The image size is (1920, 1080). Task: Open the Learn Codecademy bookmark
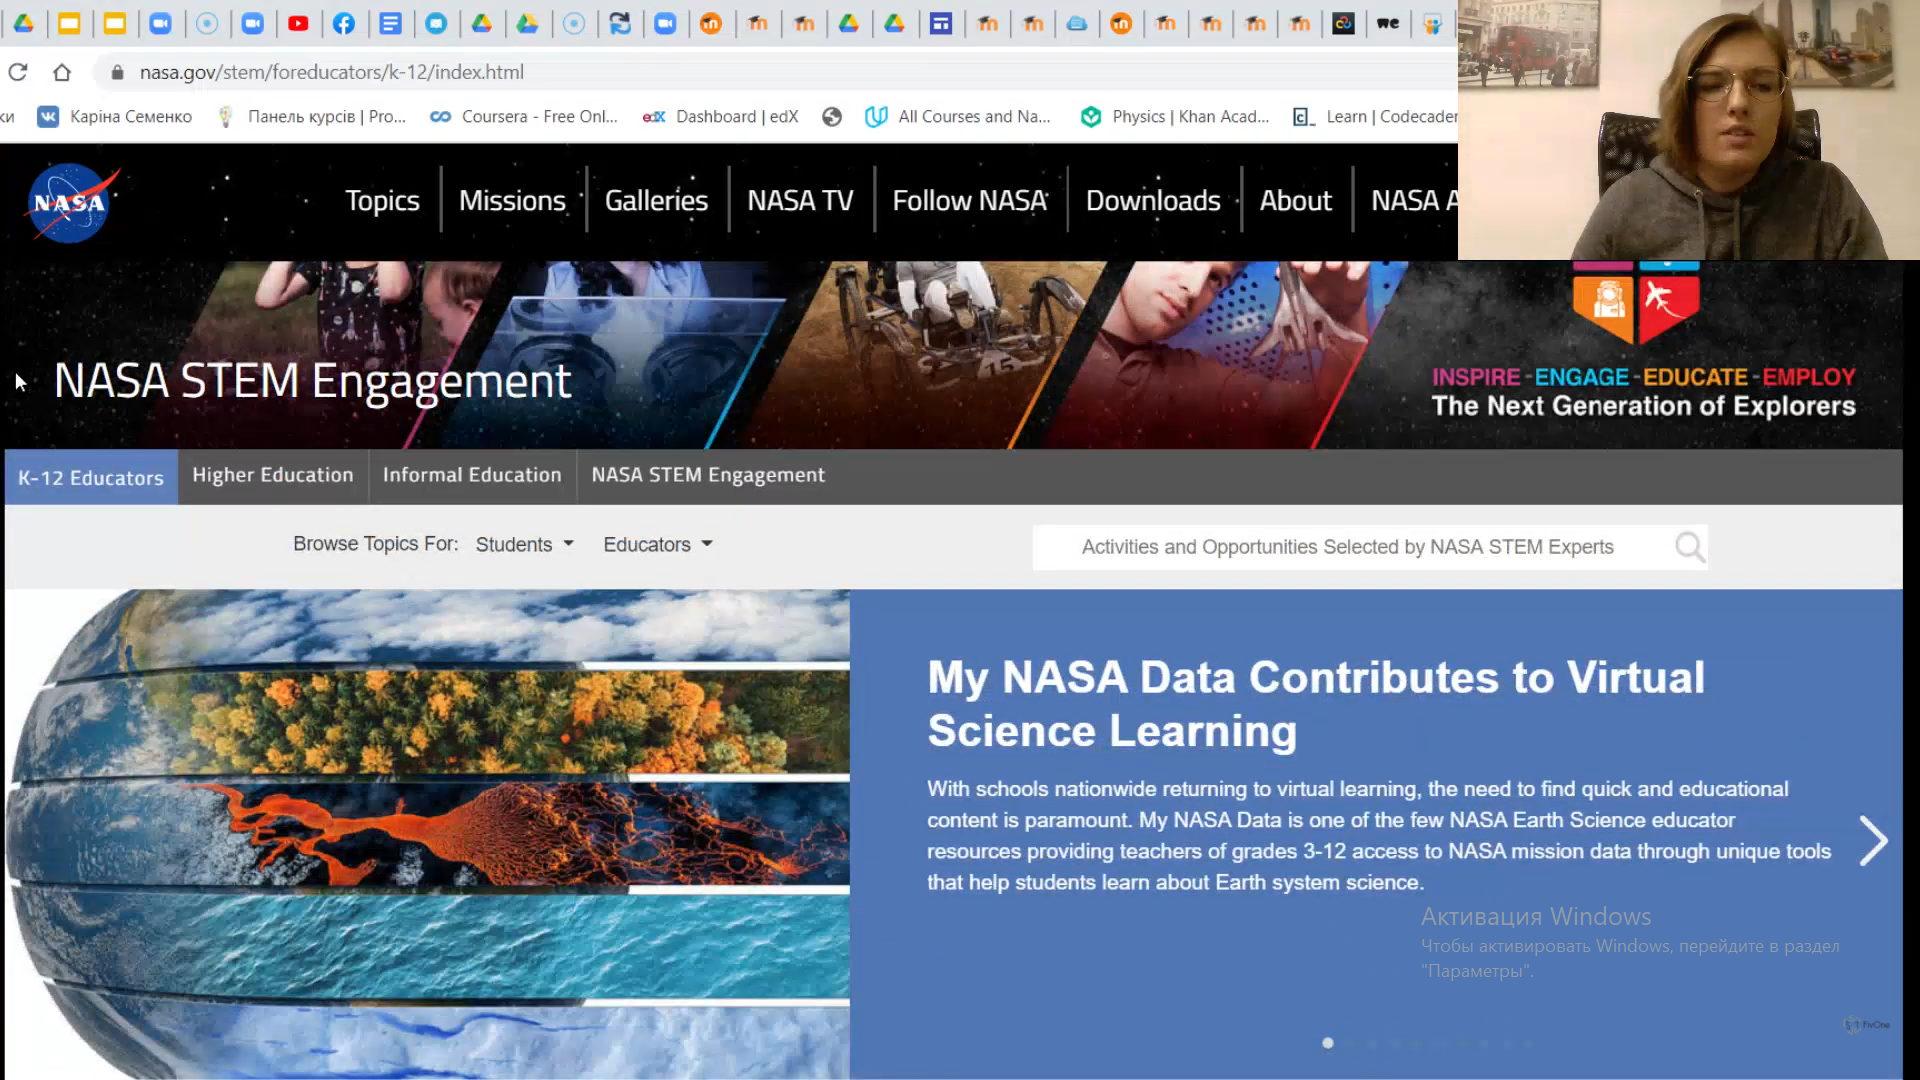1375,116
